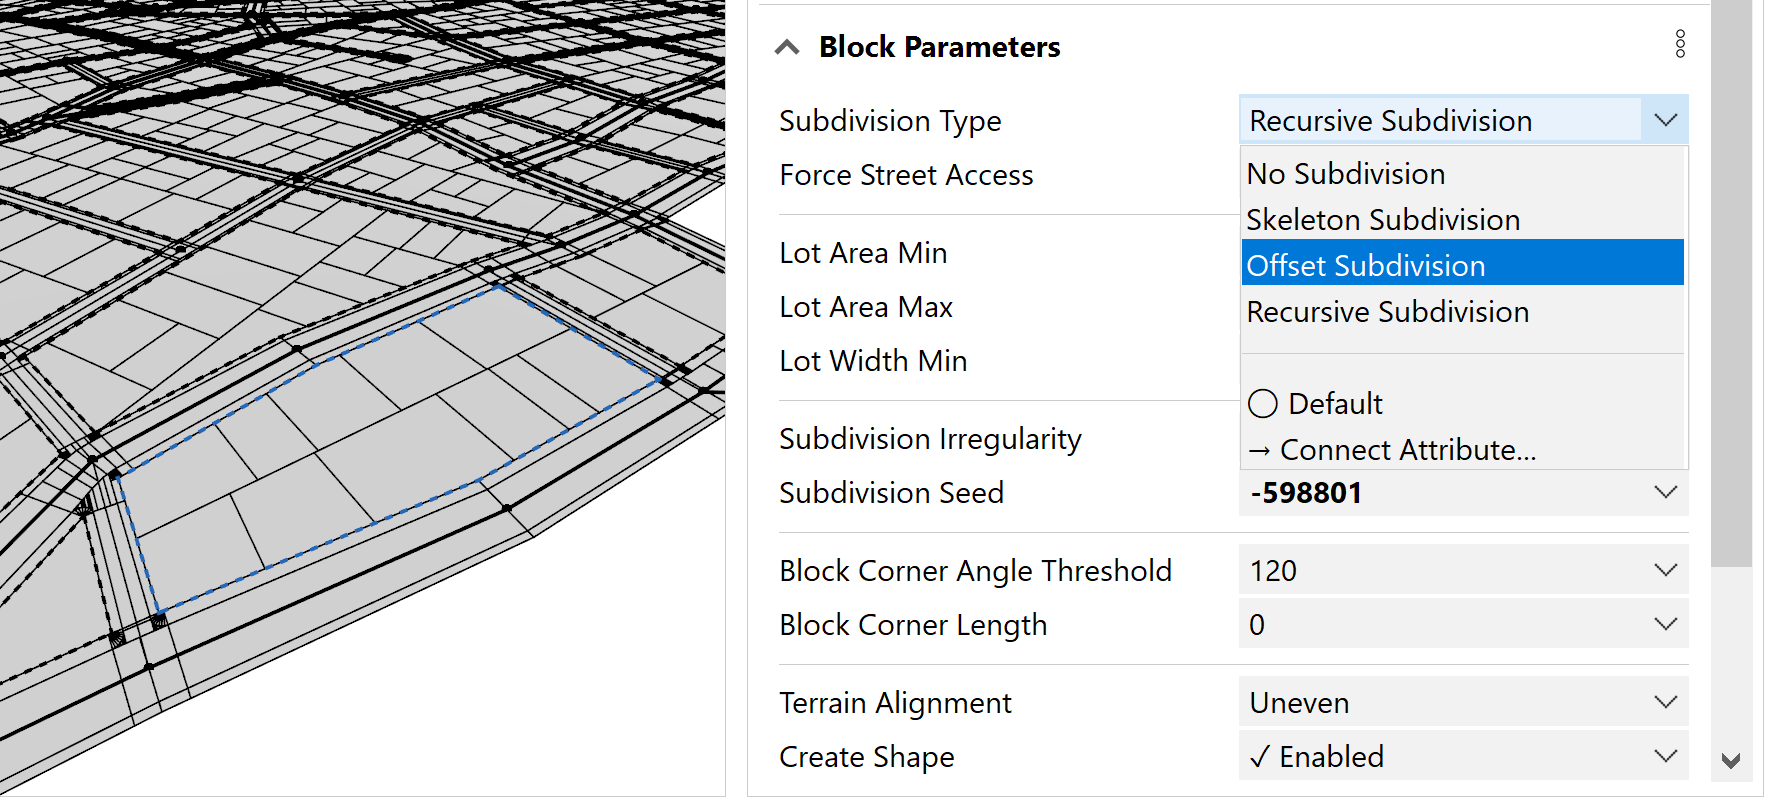Choose Recursive Subdivision in the list

click(1387, 311)
